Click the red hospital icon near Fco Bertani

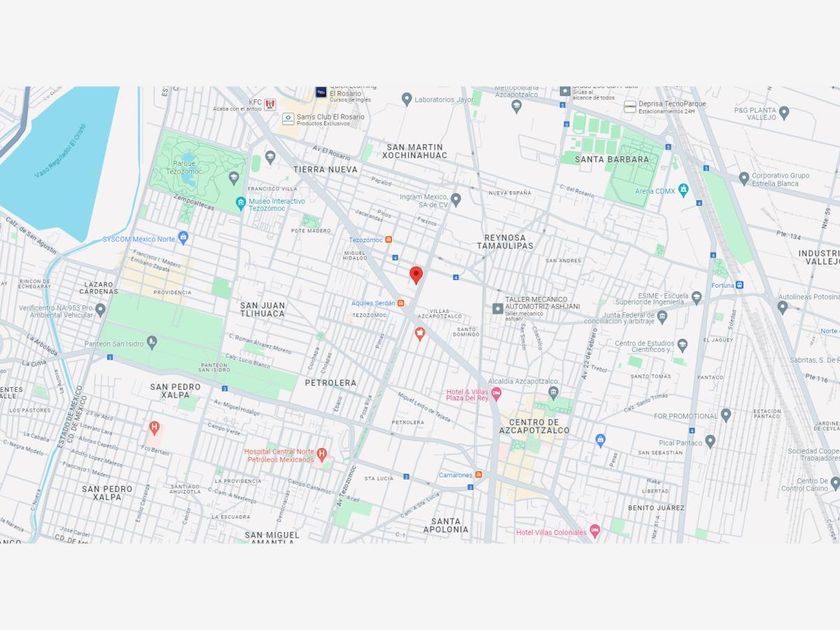(154, 428)
